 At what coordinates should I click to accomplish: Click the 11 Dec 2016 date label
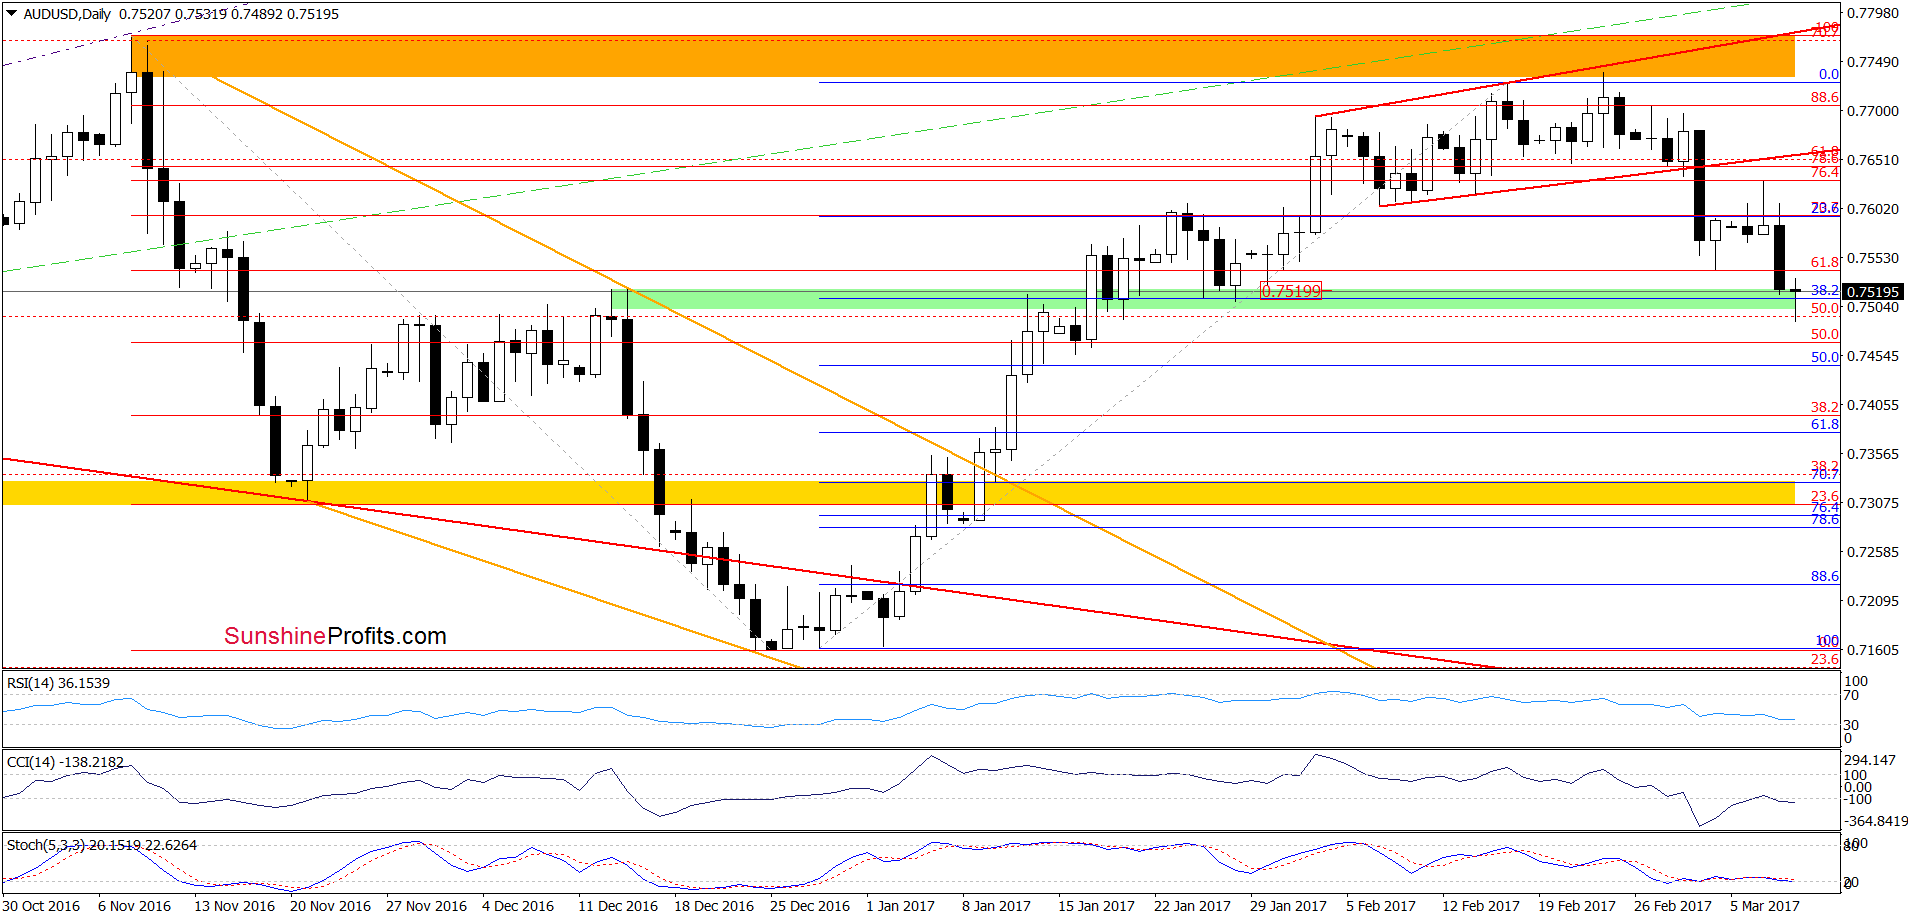(618, 906)
